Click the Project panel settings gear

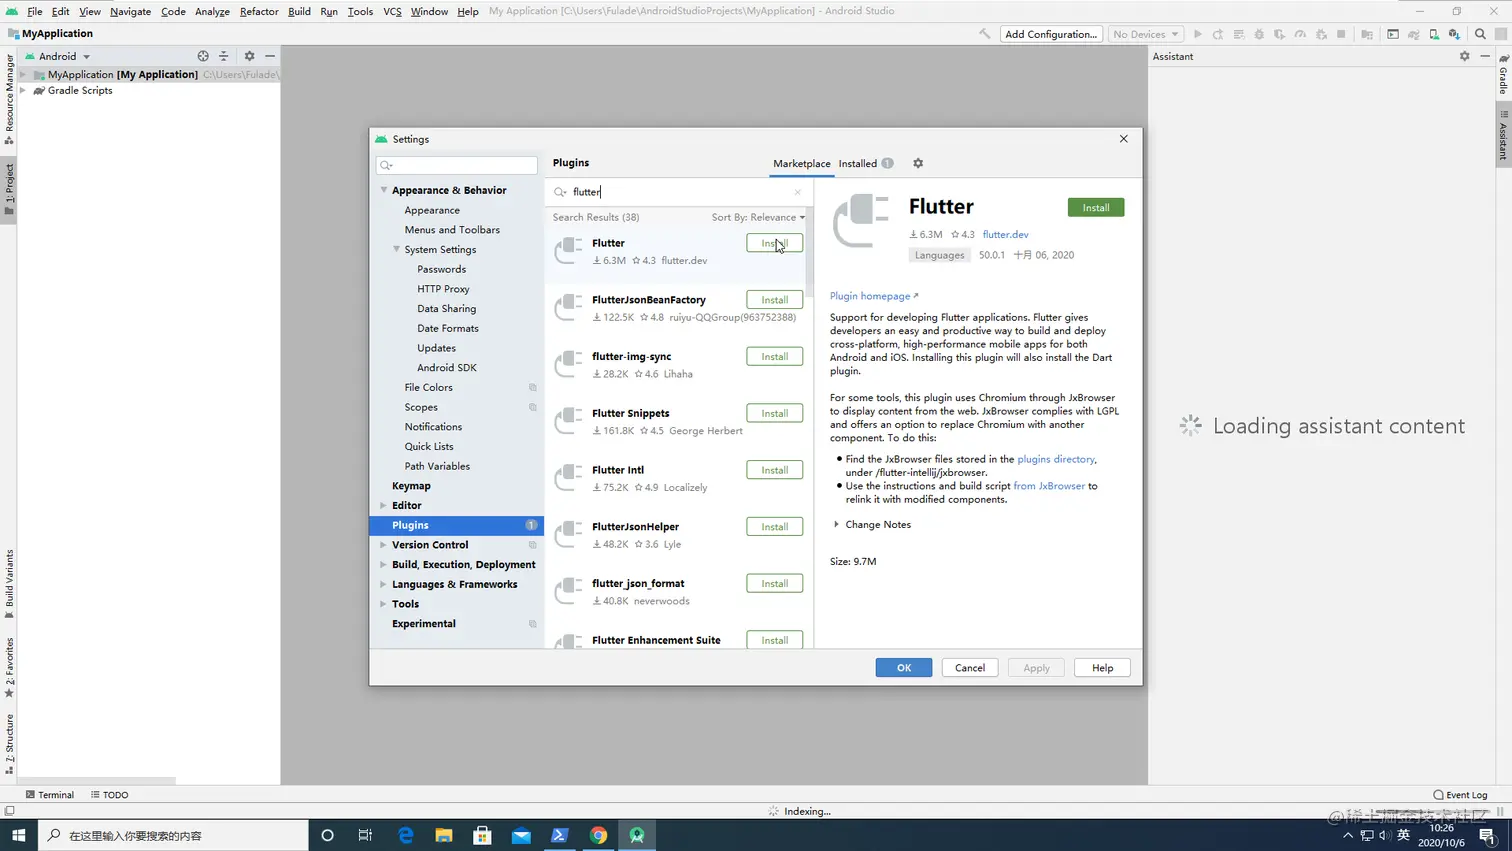click(x=248, y=56)
